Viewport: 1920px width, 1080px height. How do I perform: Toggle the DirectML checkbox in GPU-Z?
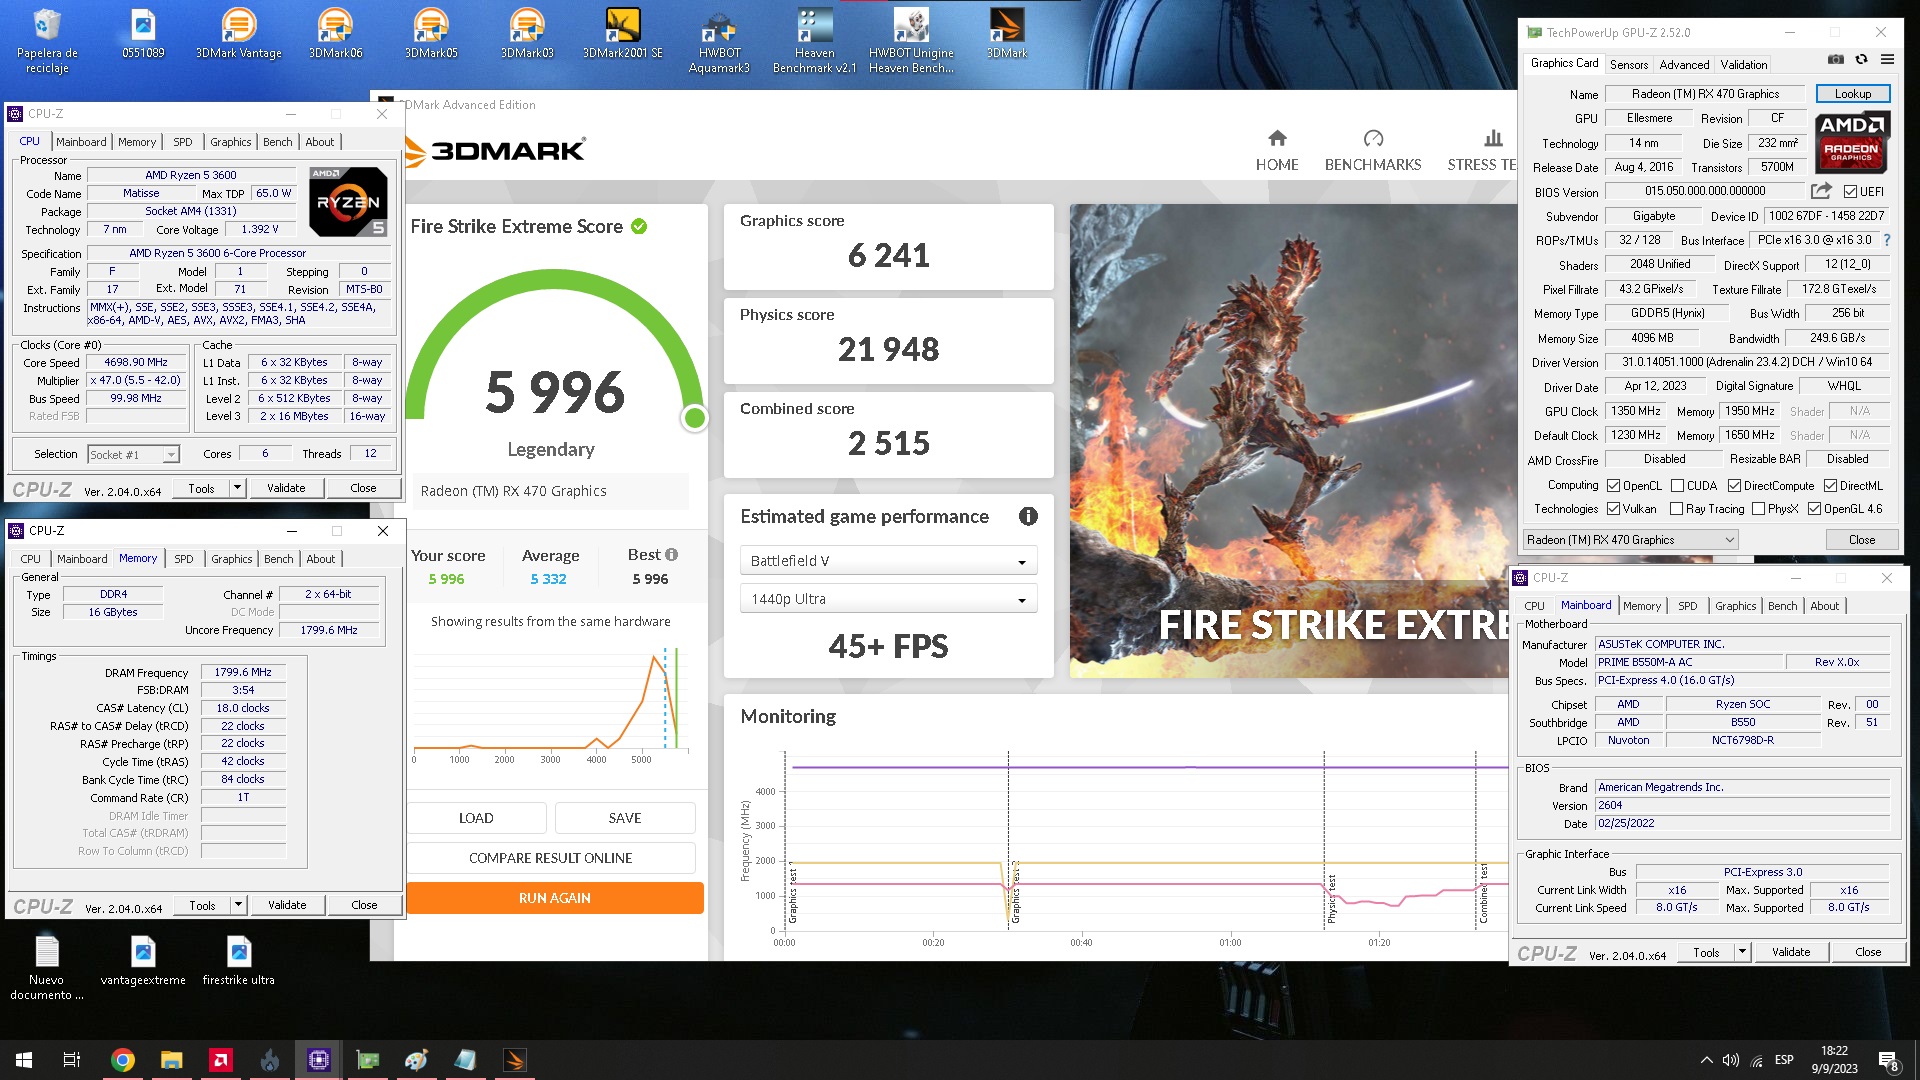tap(1830, 486)
